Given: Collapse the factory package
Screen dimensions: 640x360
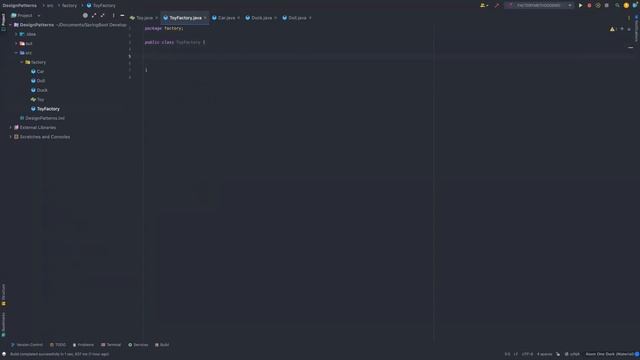Looking at the screenshot, I should 22,62.
